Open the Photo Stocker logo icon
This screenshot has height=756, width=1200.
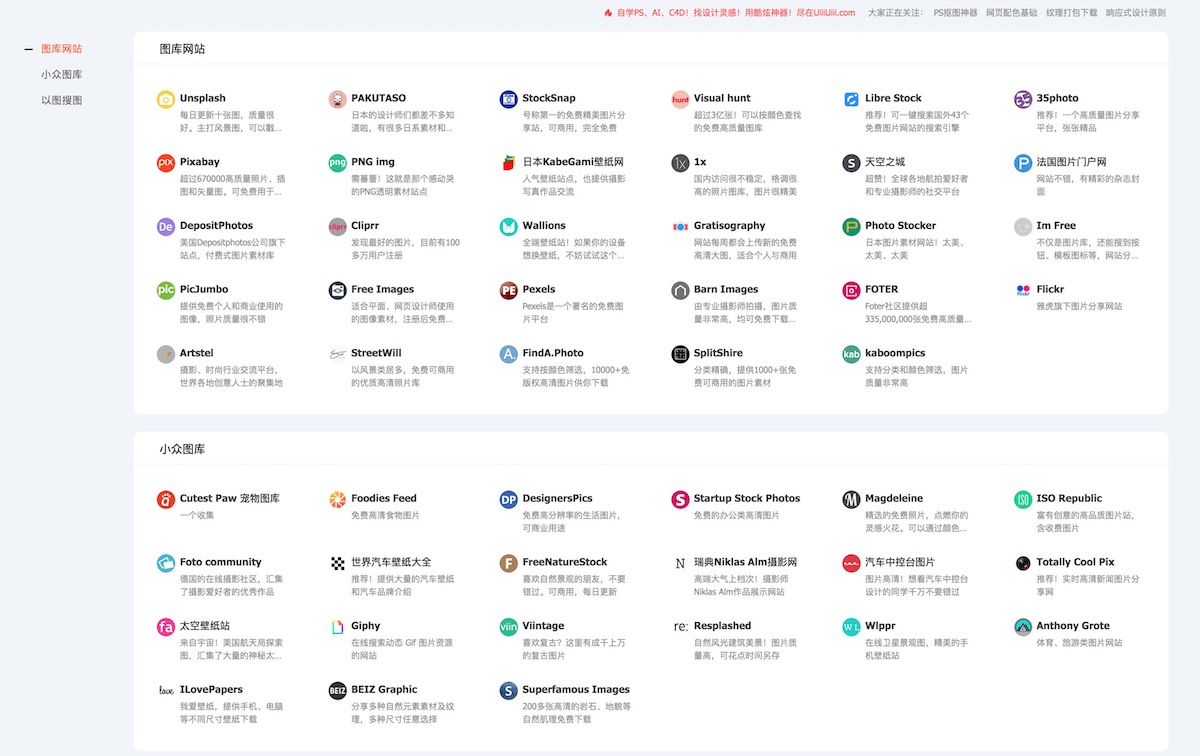pyautogui.click(x=851, y=227)
